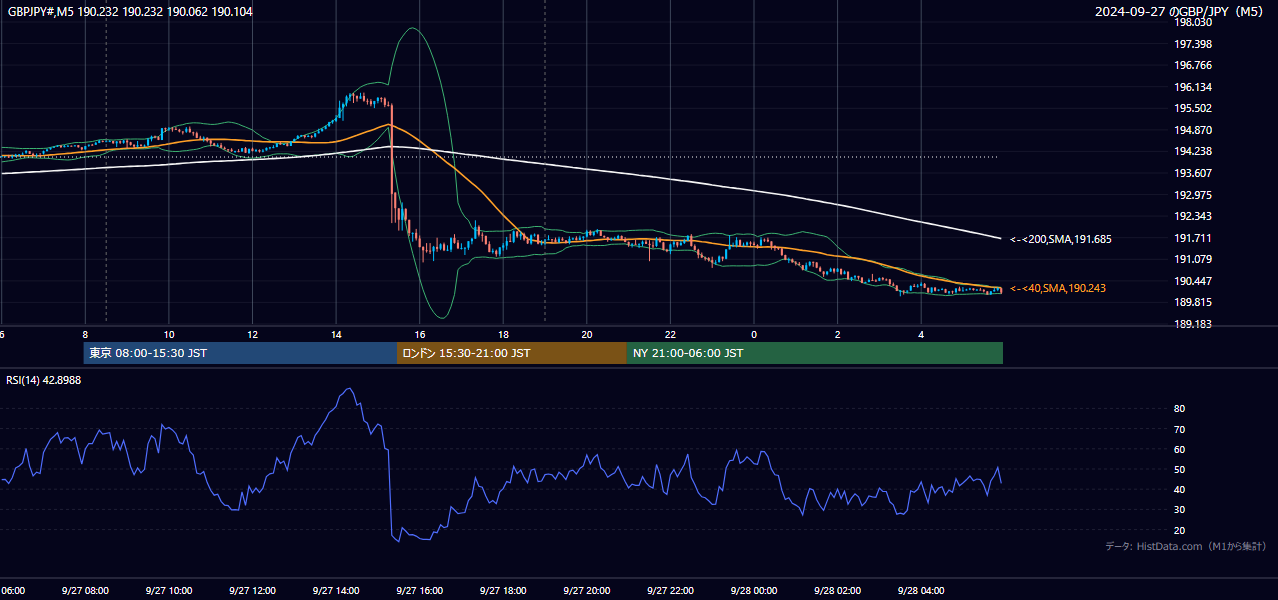Click RSI scale level 30
1278x600 pixels.
coord(1179,510)
